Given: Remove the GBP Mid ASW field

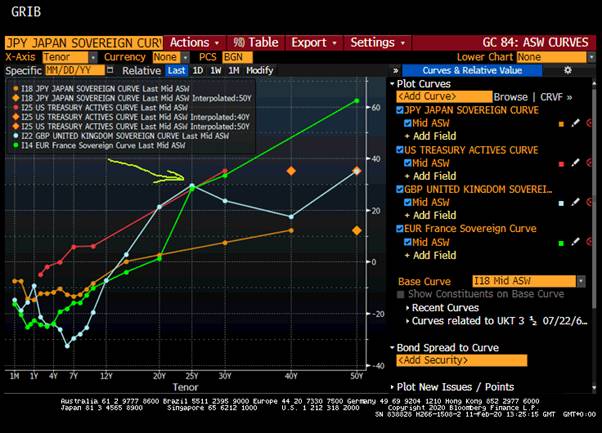Looking at the screenshot, I should [589, 202].
